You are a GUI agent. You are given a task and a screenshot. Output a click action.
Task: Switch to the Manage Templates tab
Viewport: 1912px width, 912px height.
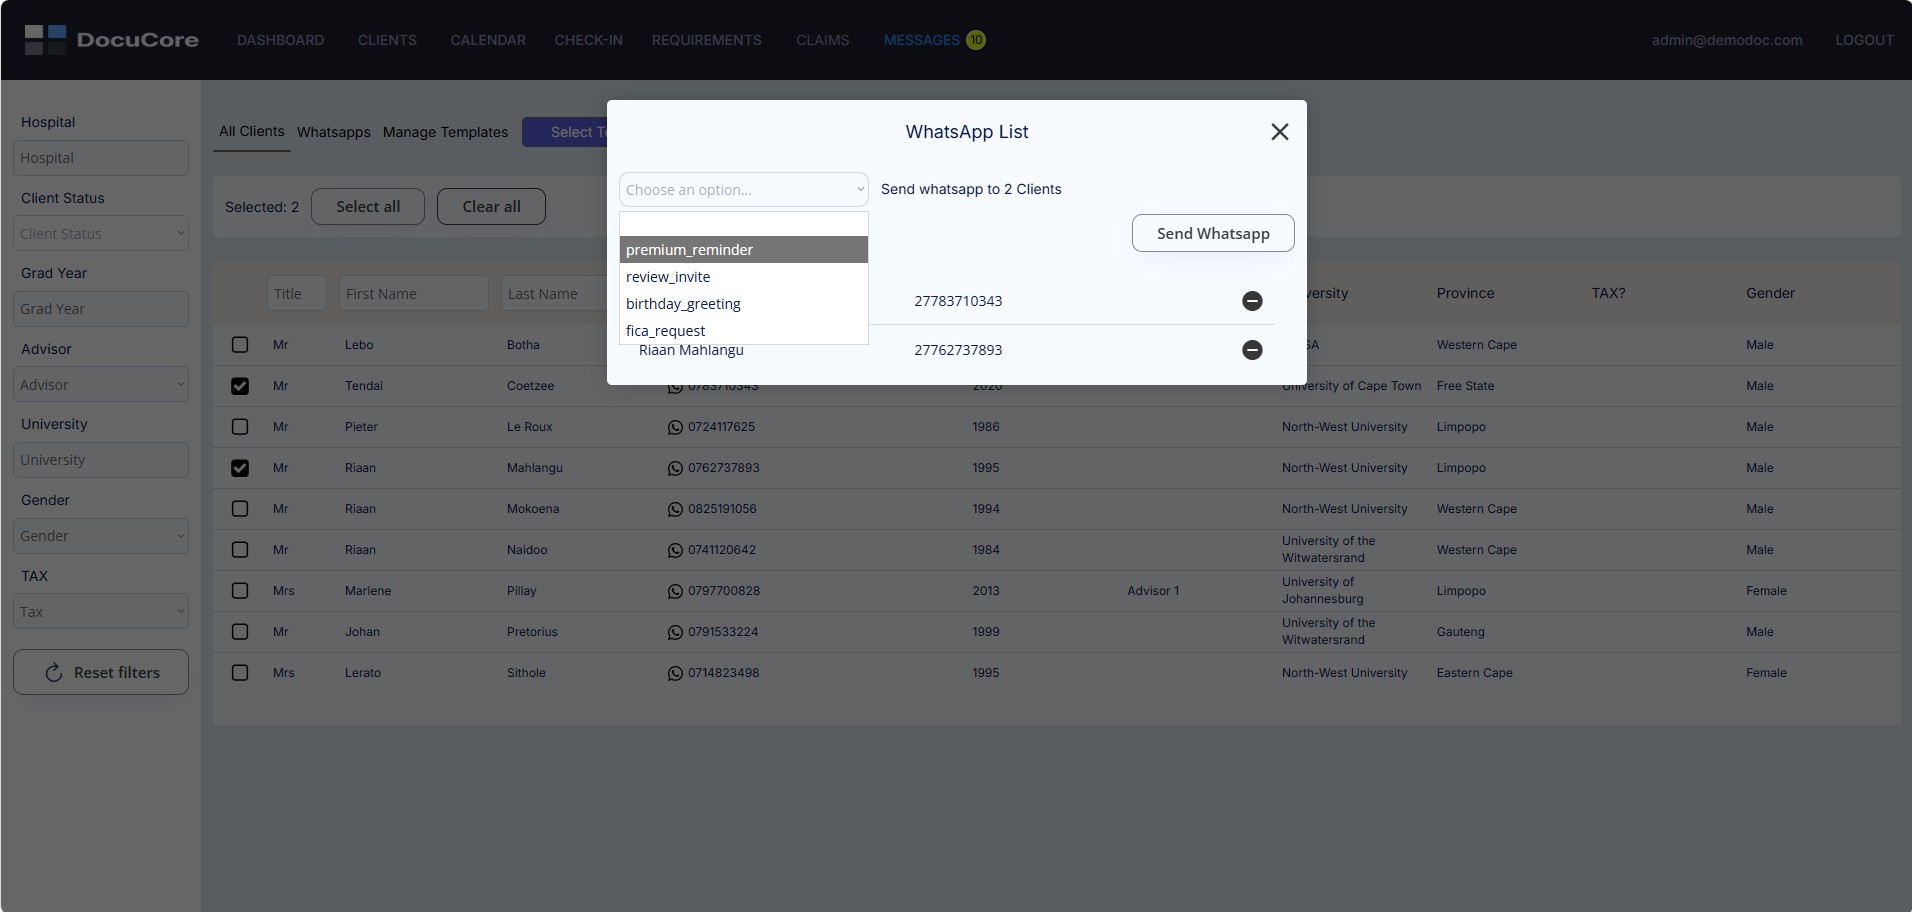445,132
